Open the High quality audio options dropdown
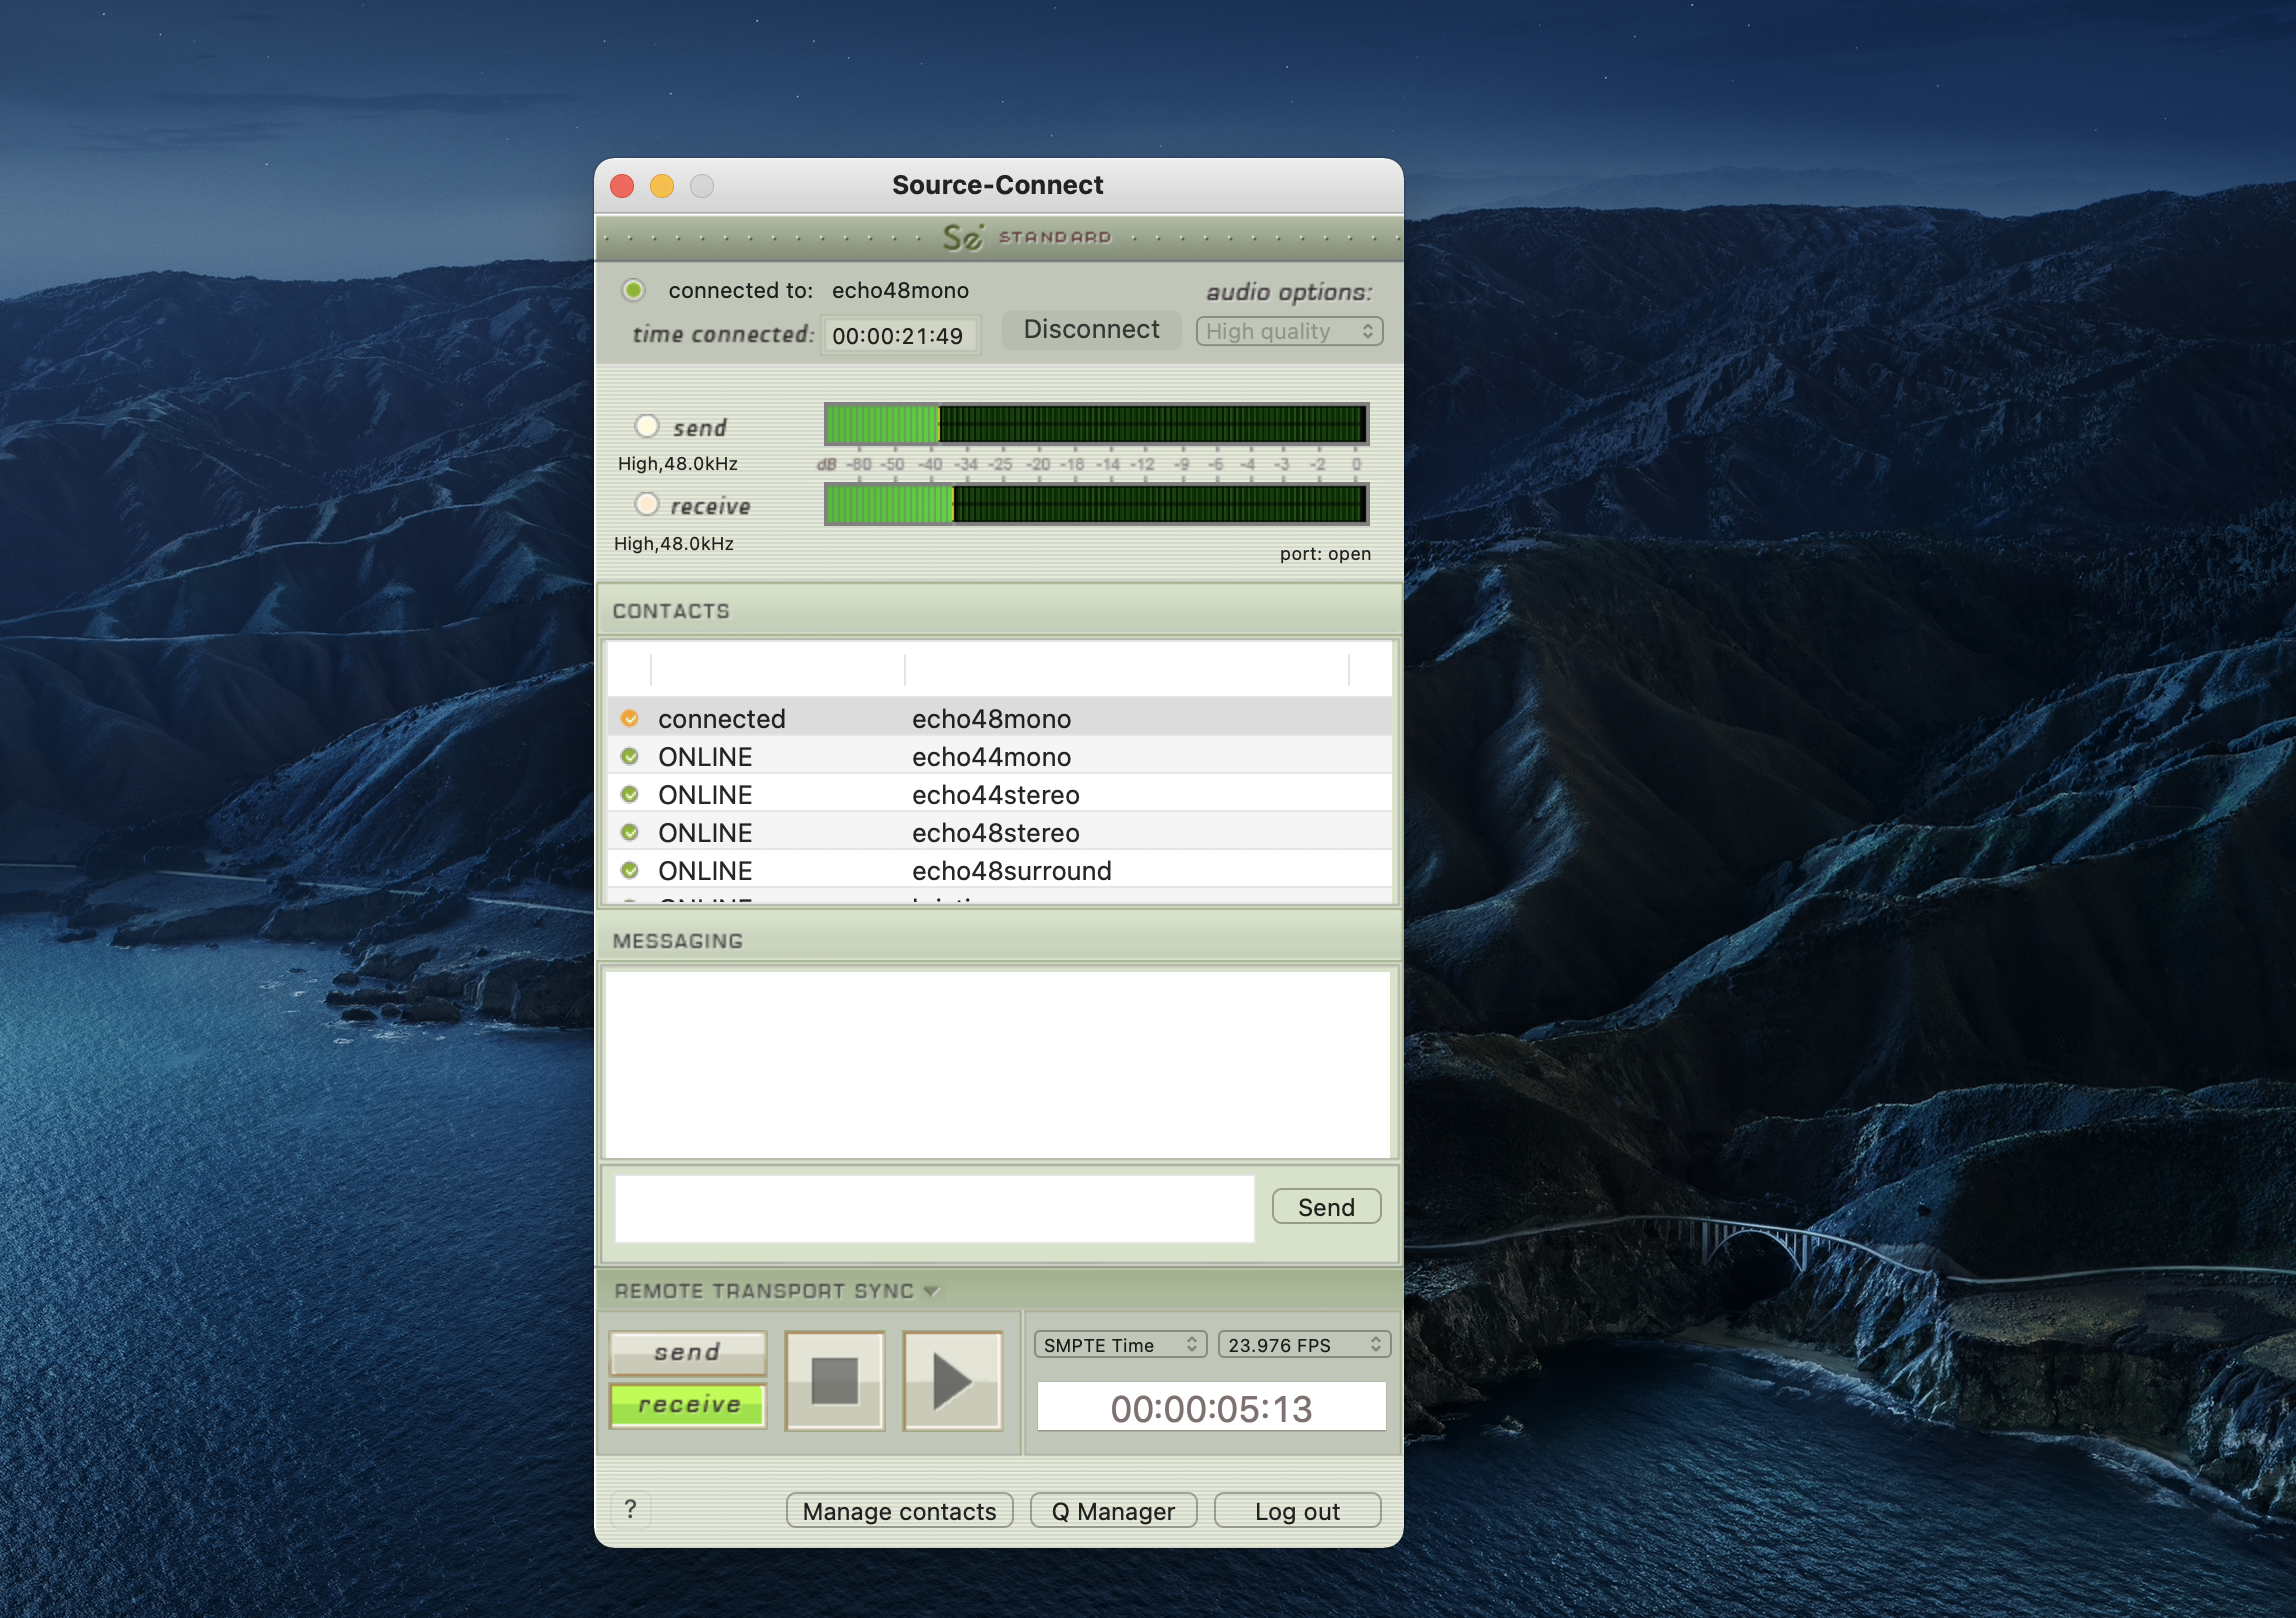 1288,331
